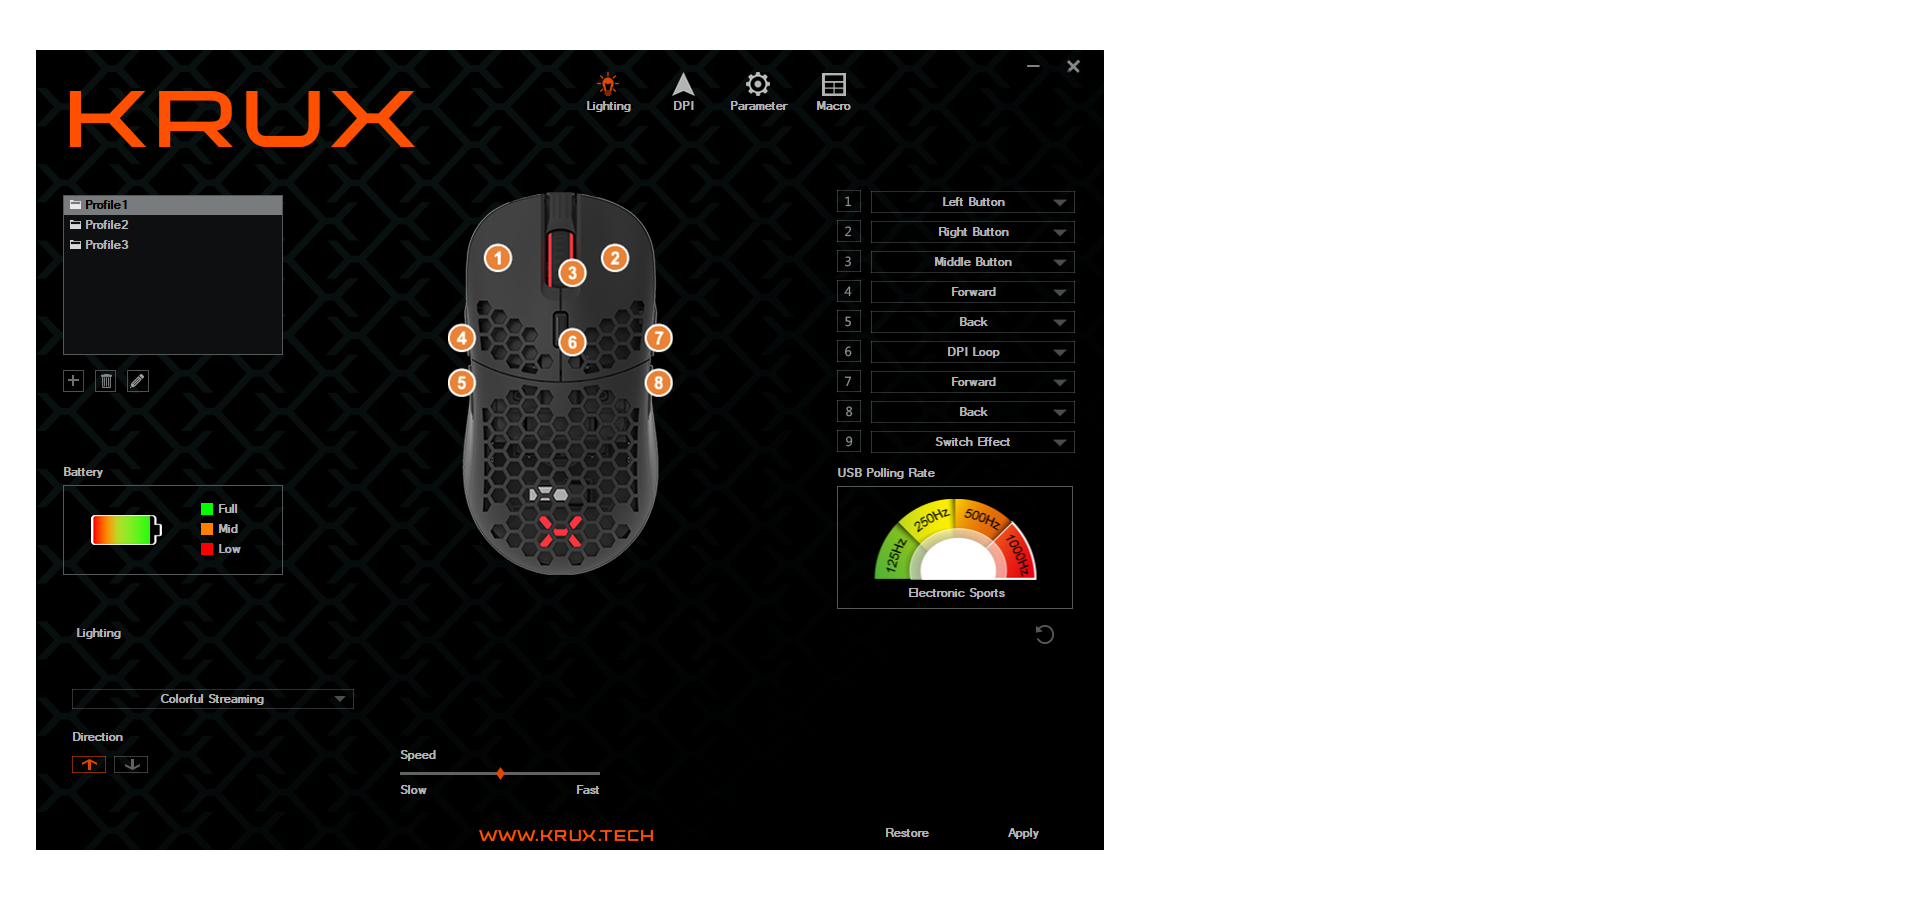The height and width of the screenshot is (900, 1920).
Task: Expand Colorful Streaming lighting mode dropdown
Action: click(213, 699)
